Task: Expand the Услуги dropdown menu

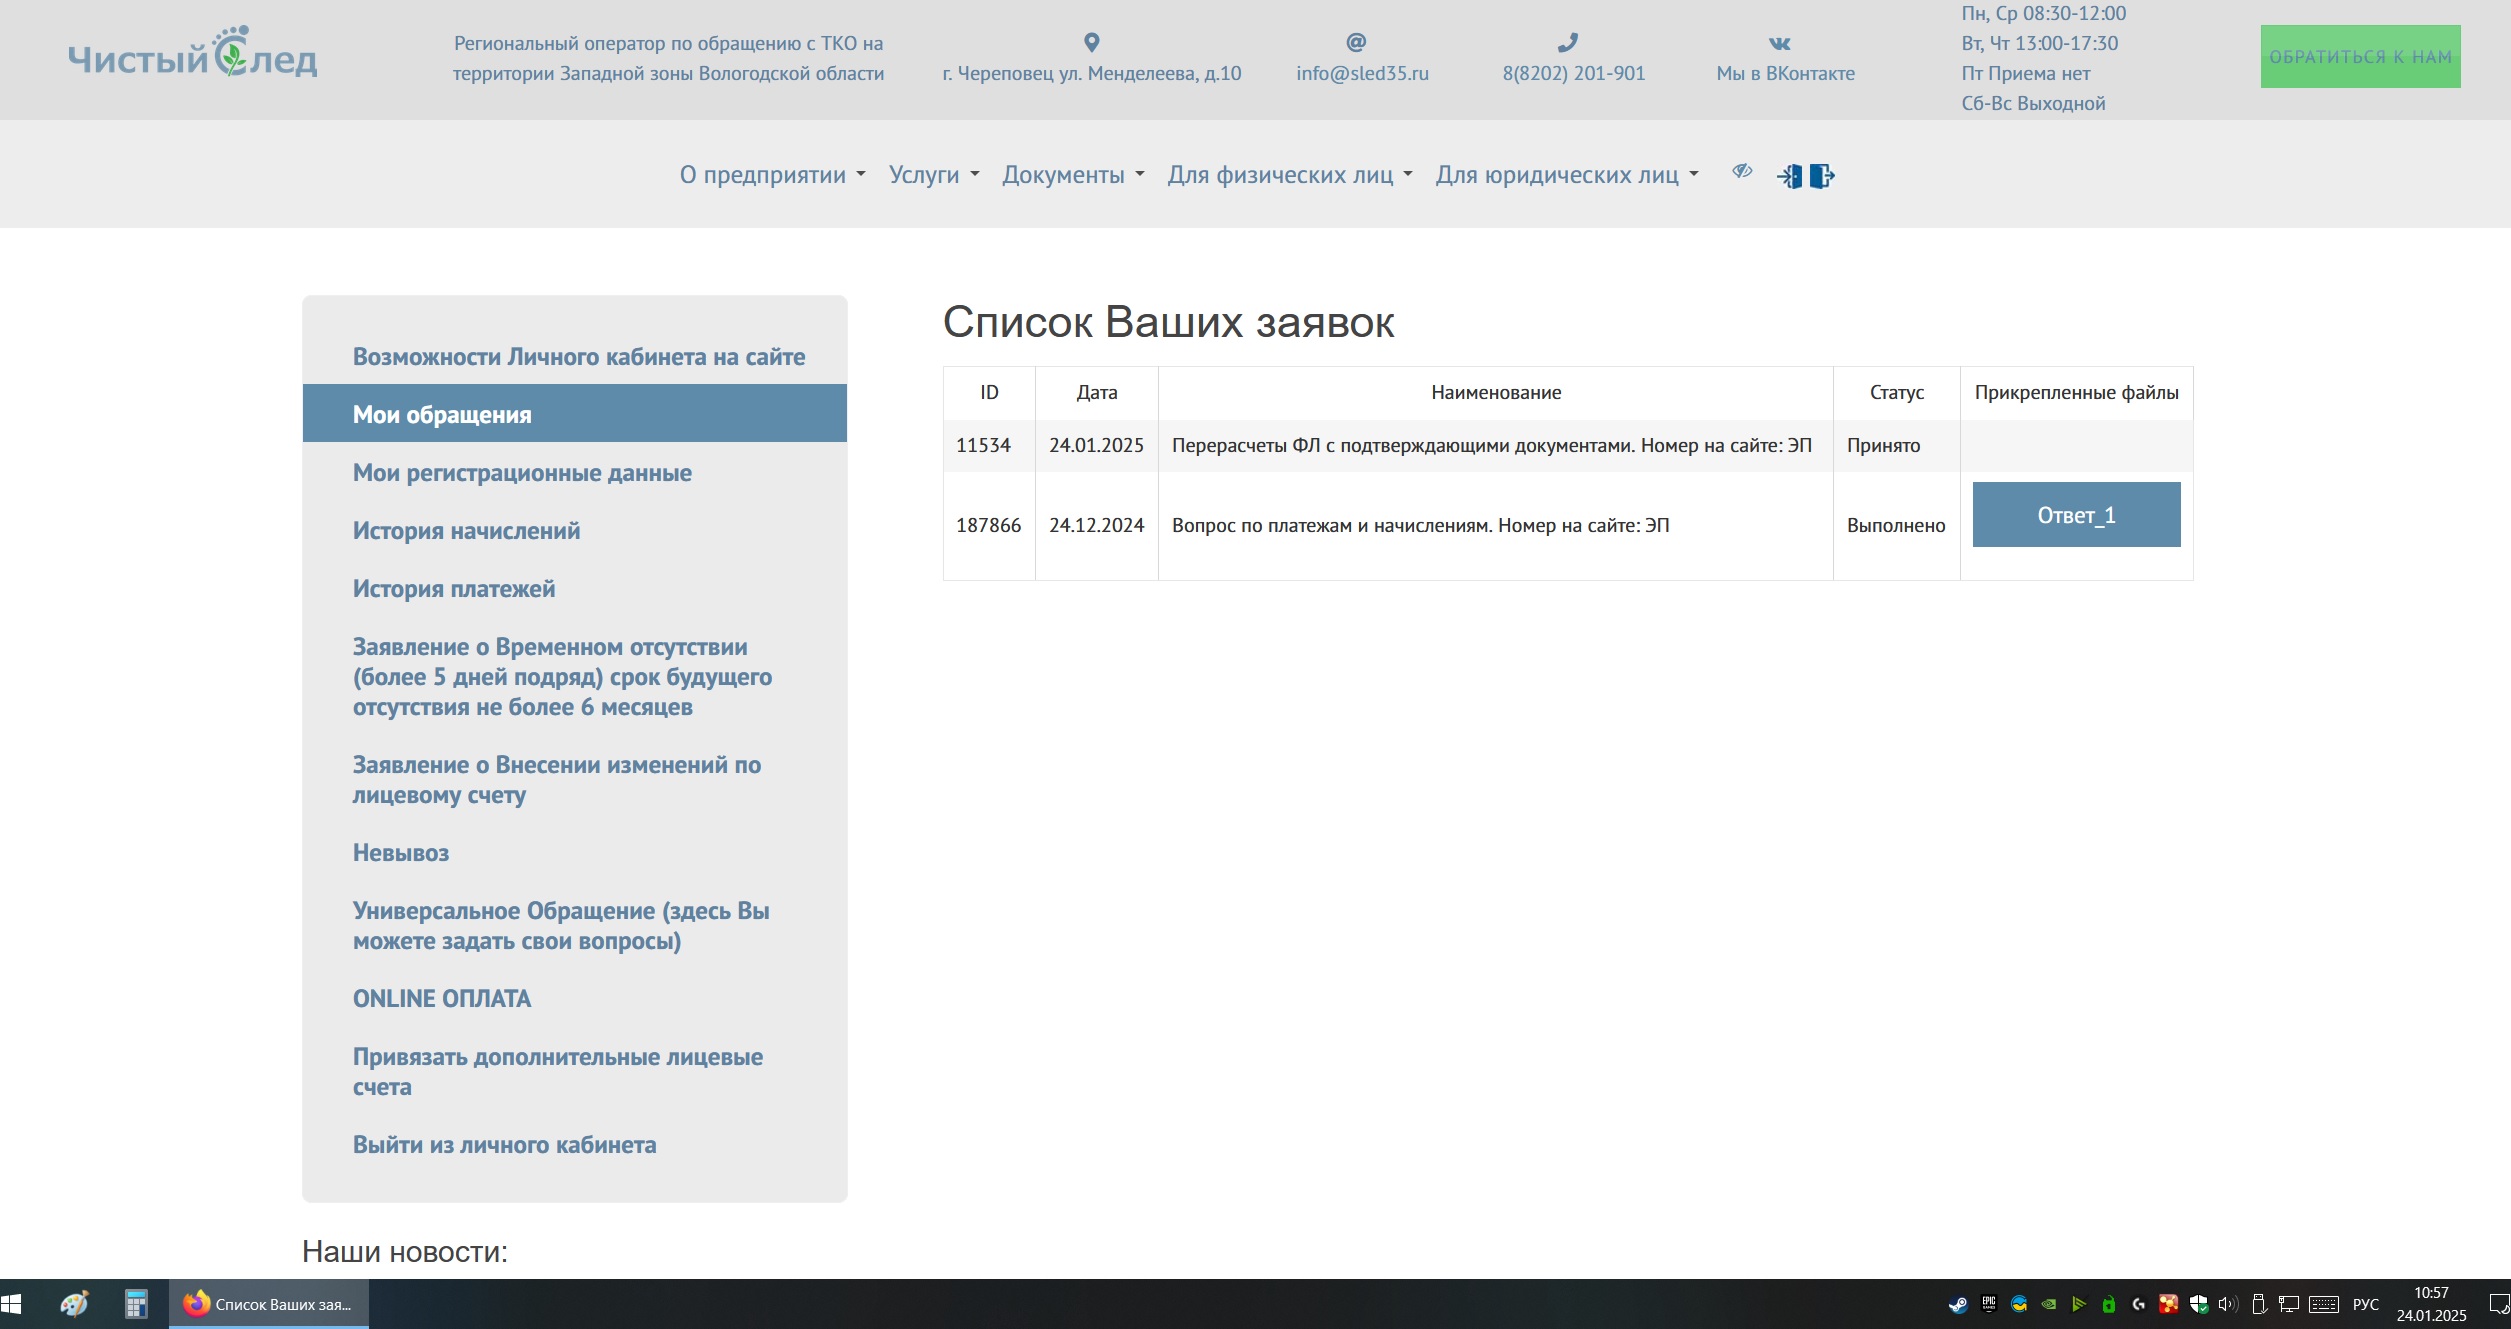Action: point(933,175)
